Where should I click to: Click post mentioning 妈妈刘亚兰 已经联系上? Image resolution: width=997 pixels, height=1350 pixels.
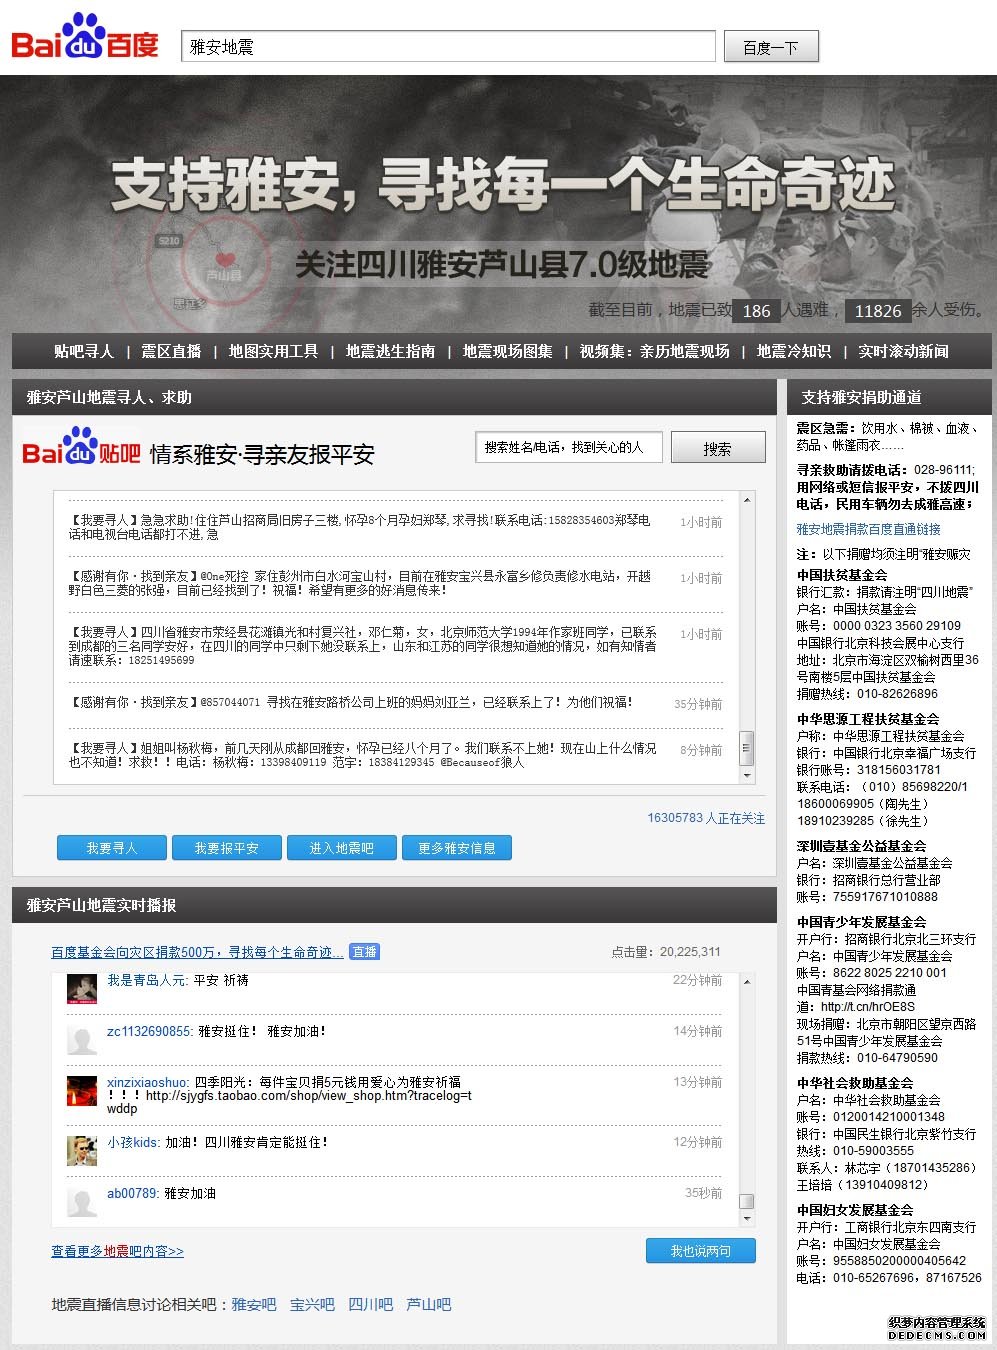(x=351, y=702)
